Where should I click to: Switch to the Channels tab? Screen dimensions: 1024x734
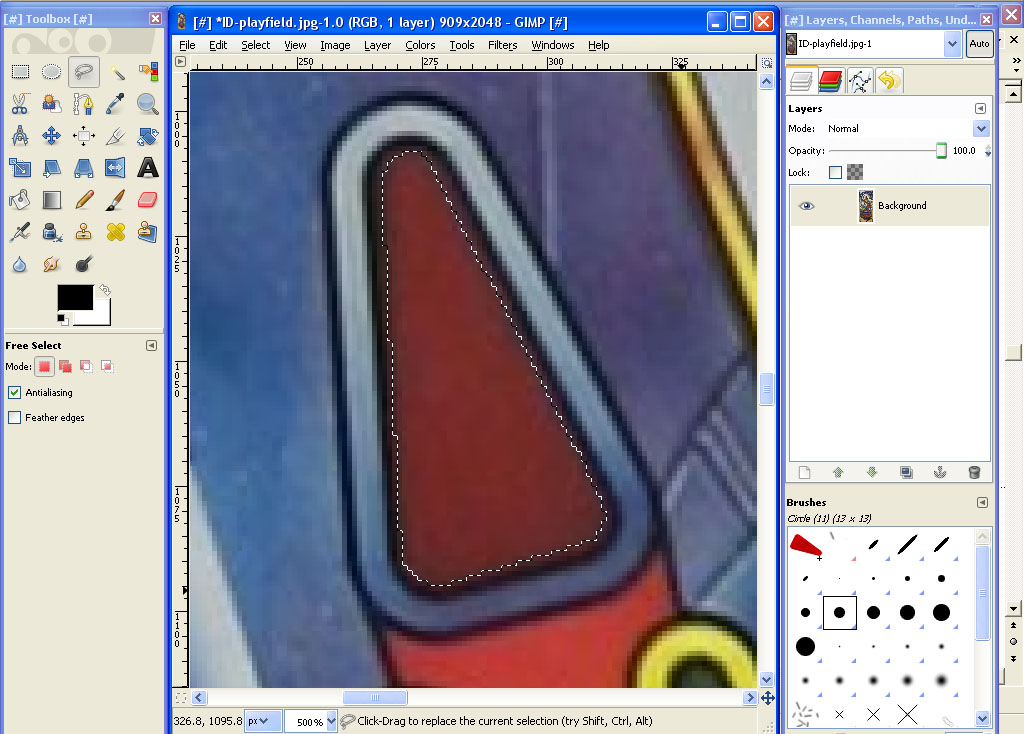click(830, 81)
